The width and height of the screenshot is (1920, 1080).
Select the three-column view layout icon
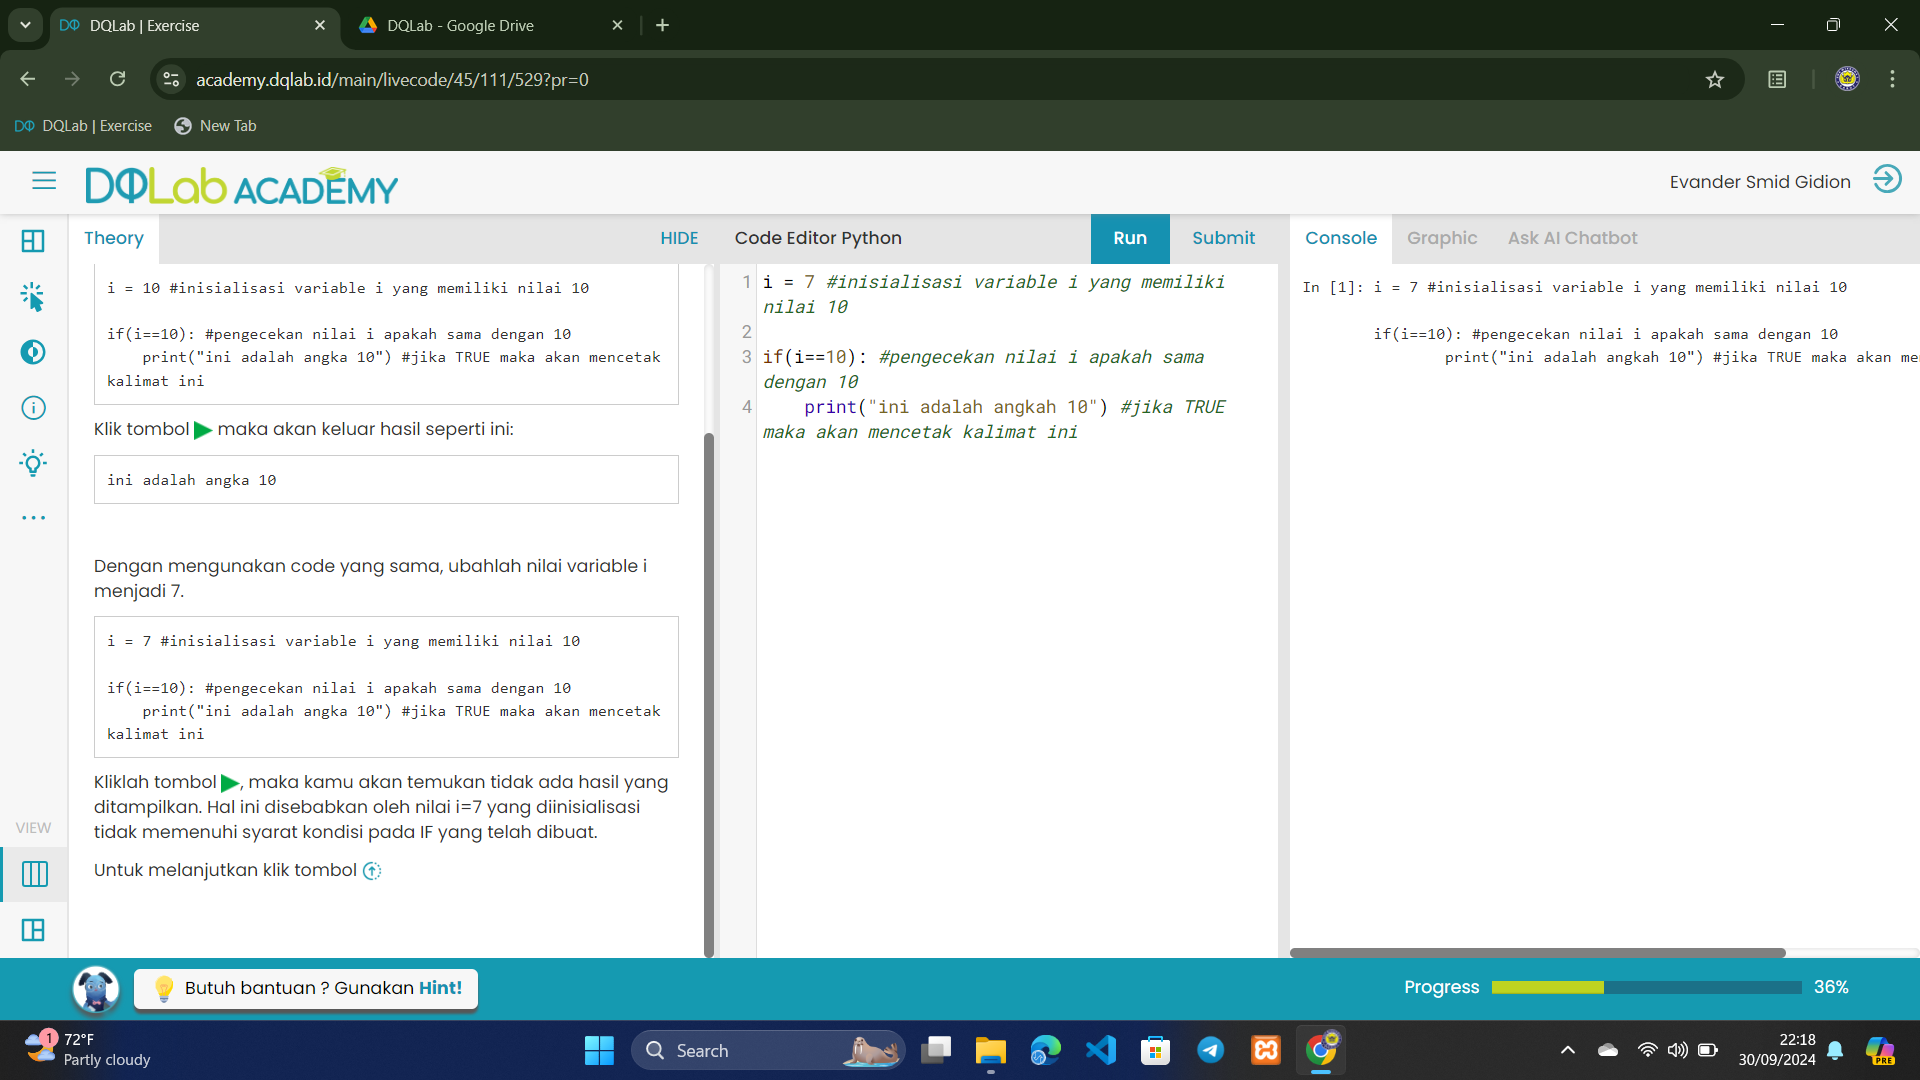34,874
